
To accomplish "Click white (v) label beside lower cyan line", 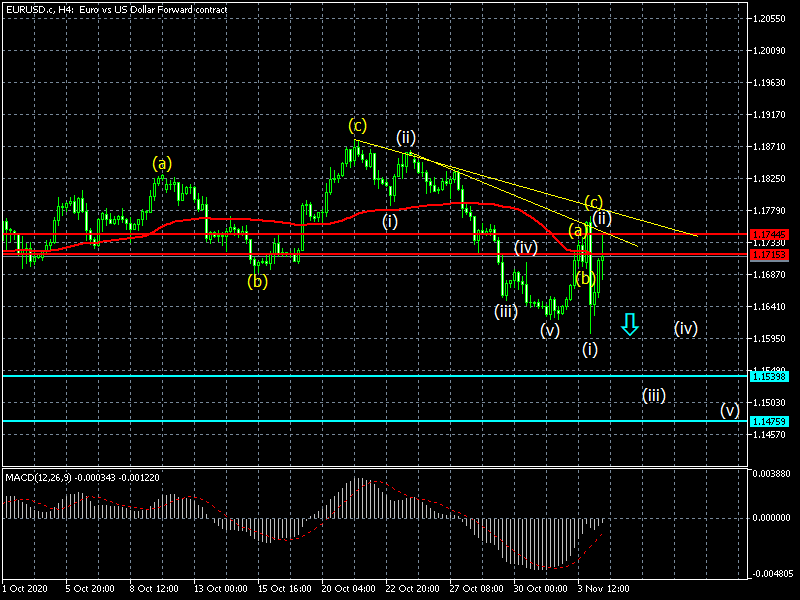I will coord(730,410).
